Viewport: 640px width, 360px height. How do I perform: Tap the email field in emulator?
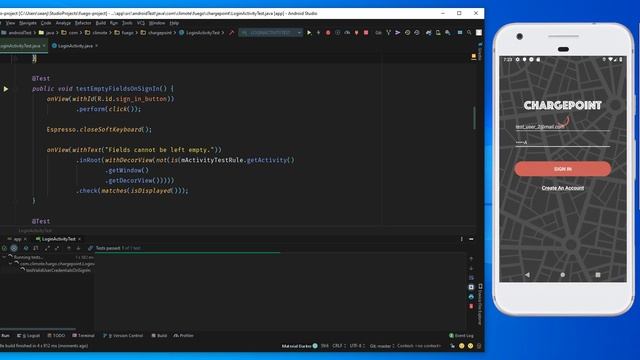coord(562,127)
